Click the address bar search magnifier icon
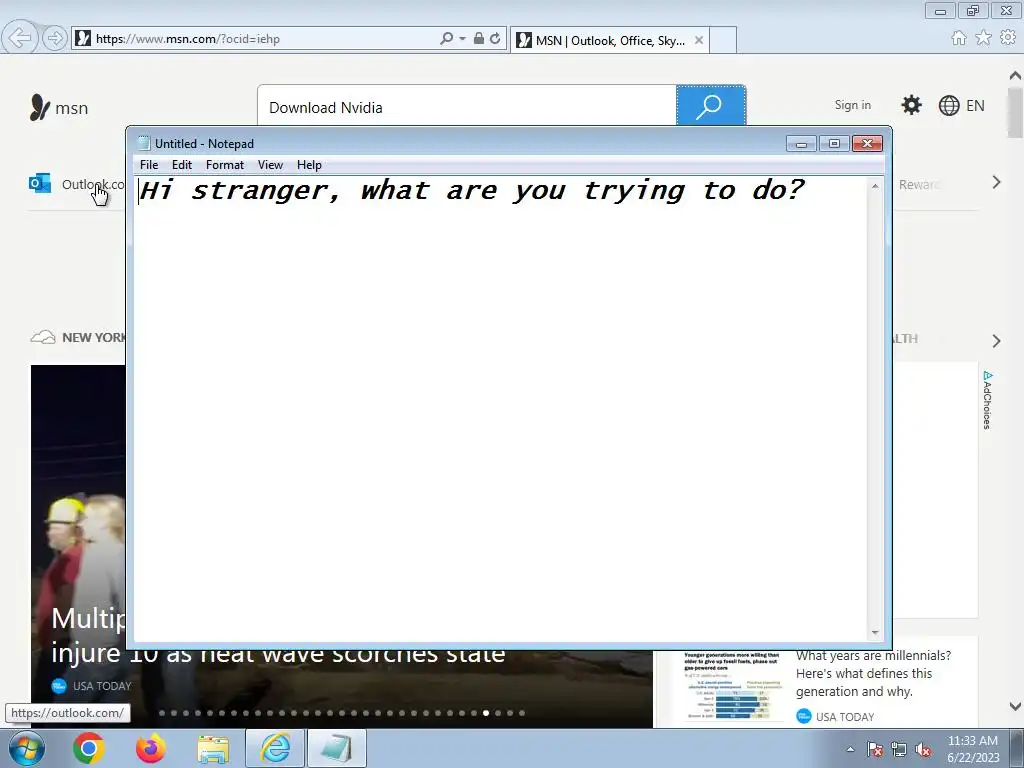 [446, 39]
